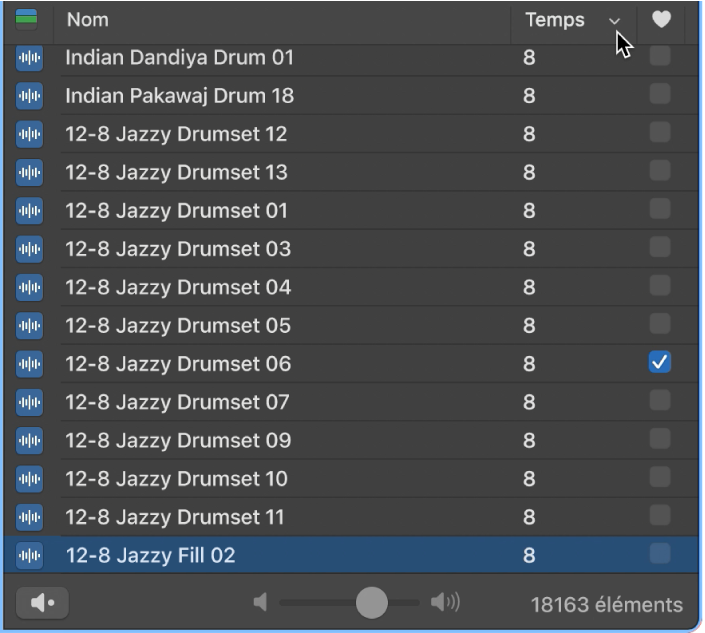Click audio loop icon for Indian Pakawaj Drum 18
The image size is (705, 633).
(x=30, y=96)
